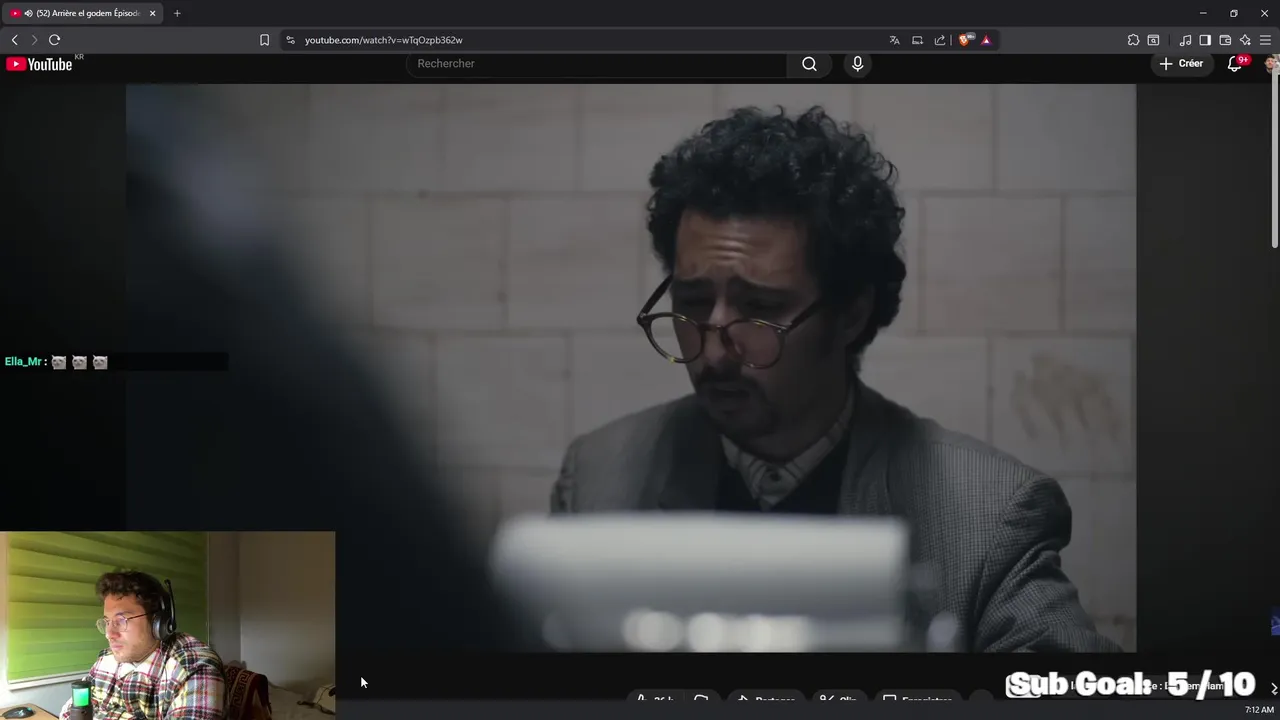The image size is (1280, 720).
Task: Select the 'Arrière el godem' browser tab
Action: [82, 13]
